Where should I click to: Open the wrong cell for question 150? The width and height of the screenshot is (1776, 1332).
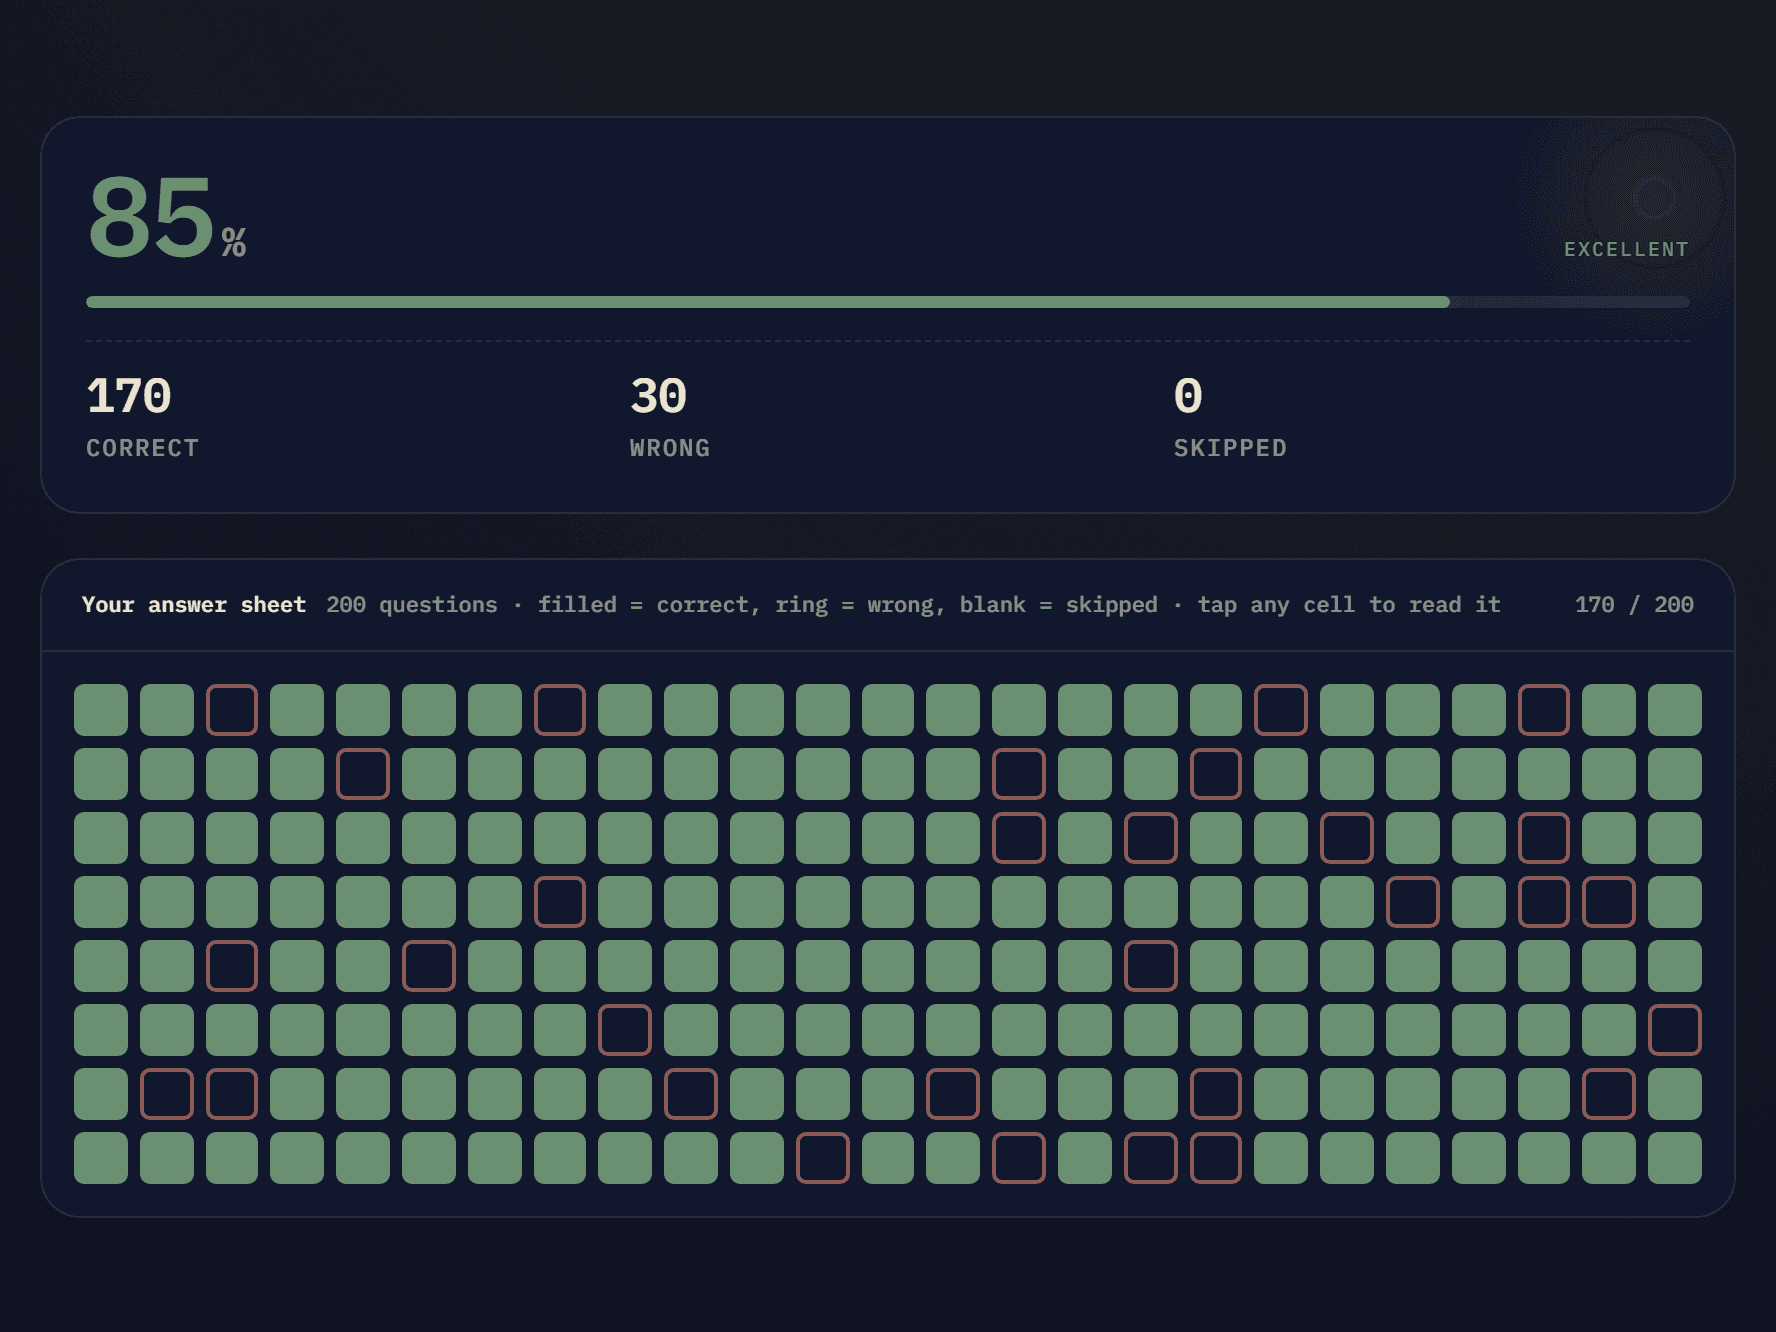tap(1675, 1030)
